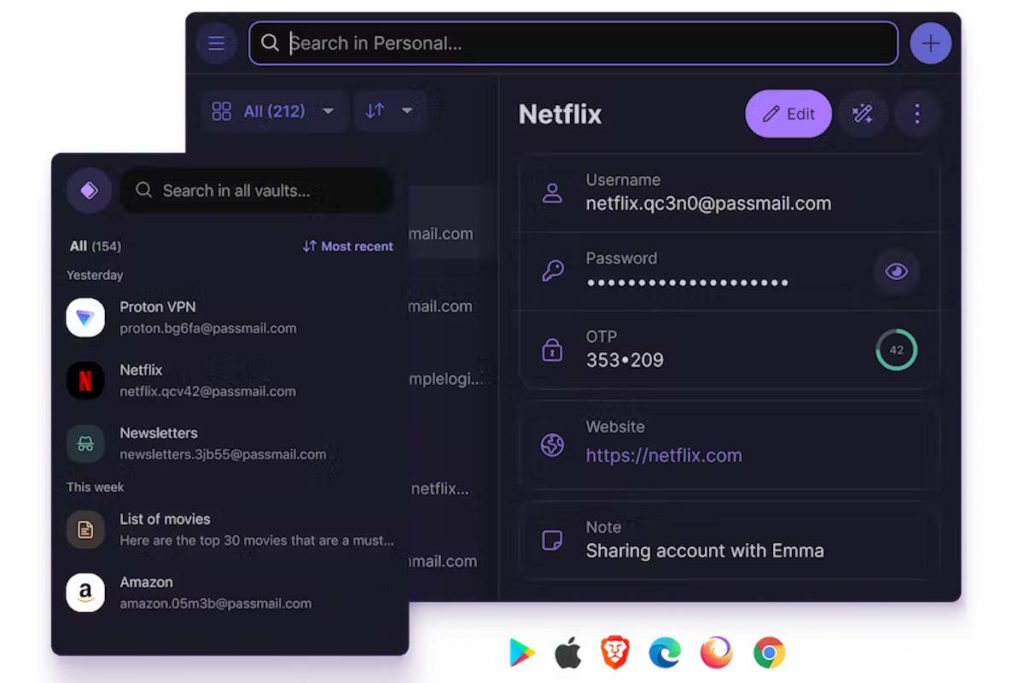Click All (154) label in popup
Viewport: 1024px width, 683px height.
(95, 246)
